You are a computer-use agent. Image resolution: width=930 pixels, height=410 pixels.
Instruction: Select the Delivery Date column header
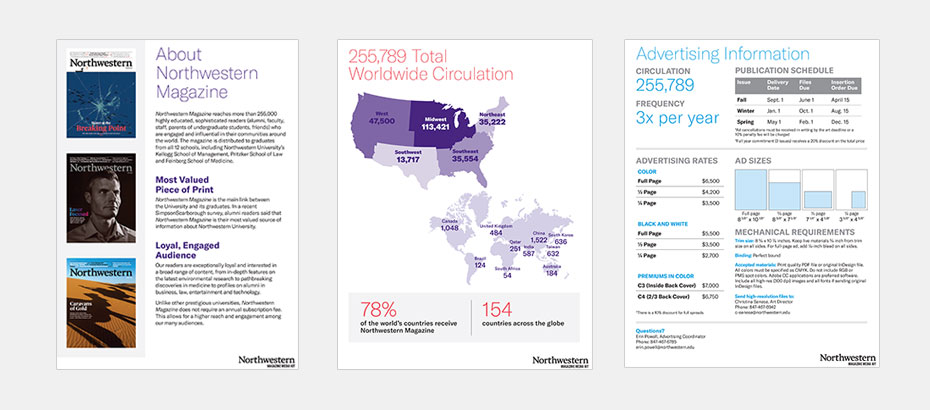pos(776,85)
